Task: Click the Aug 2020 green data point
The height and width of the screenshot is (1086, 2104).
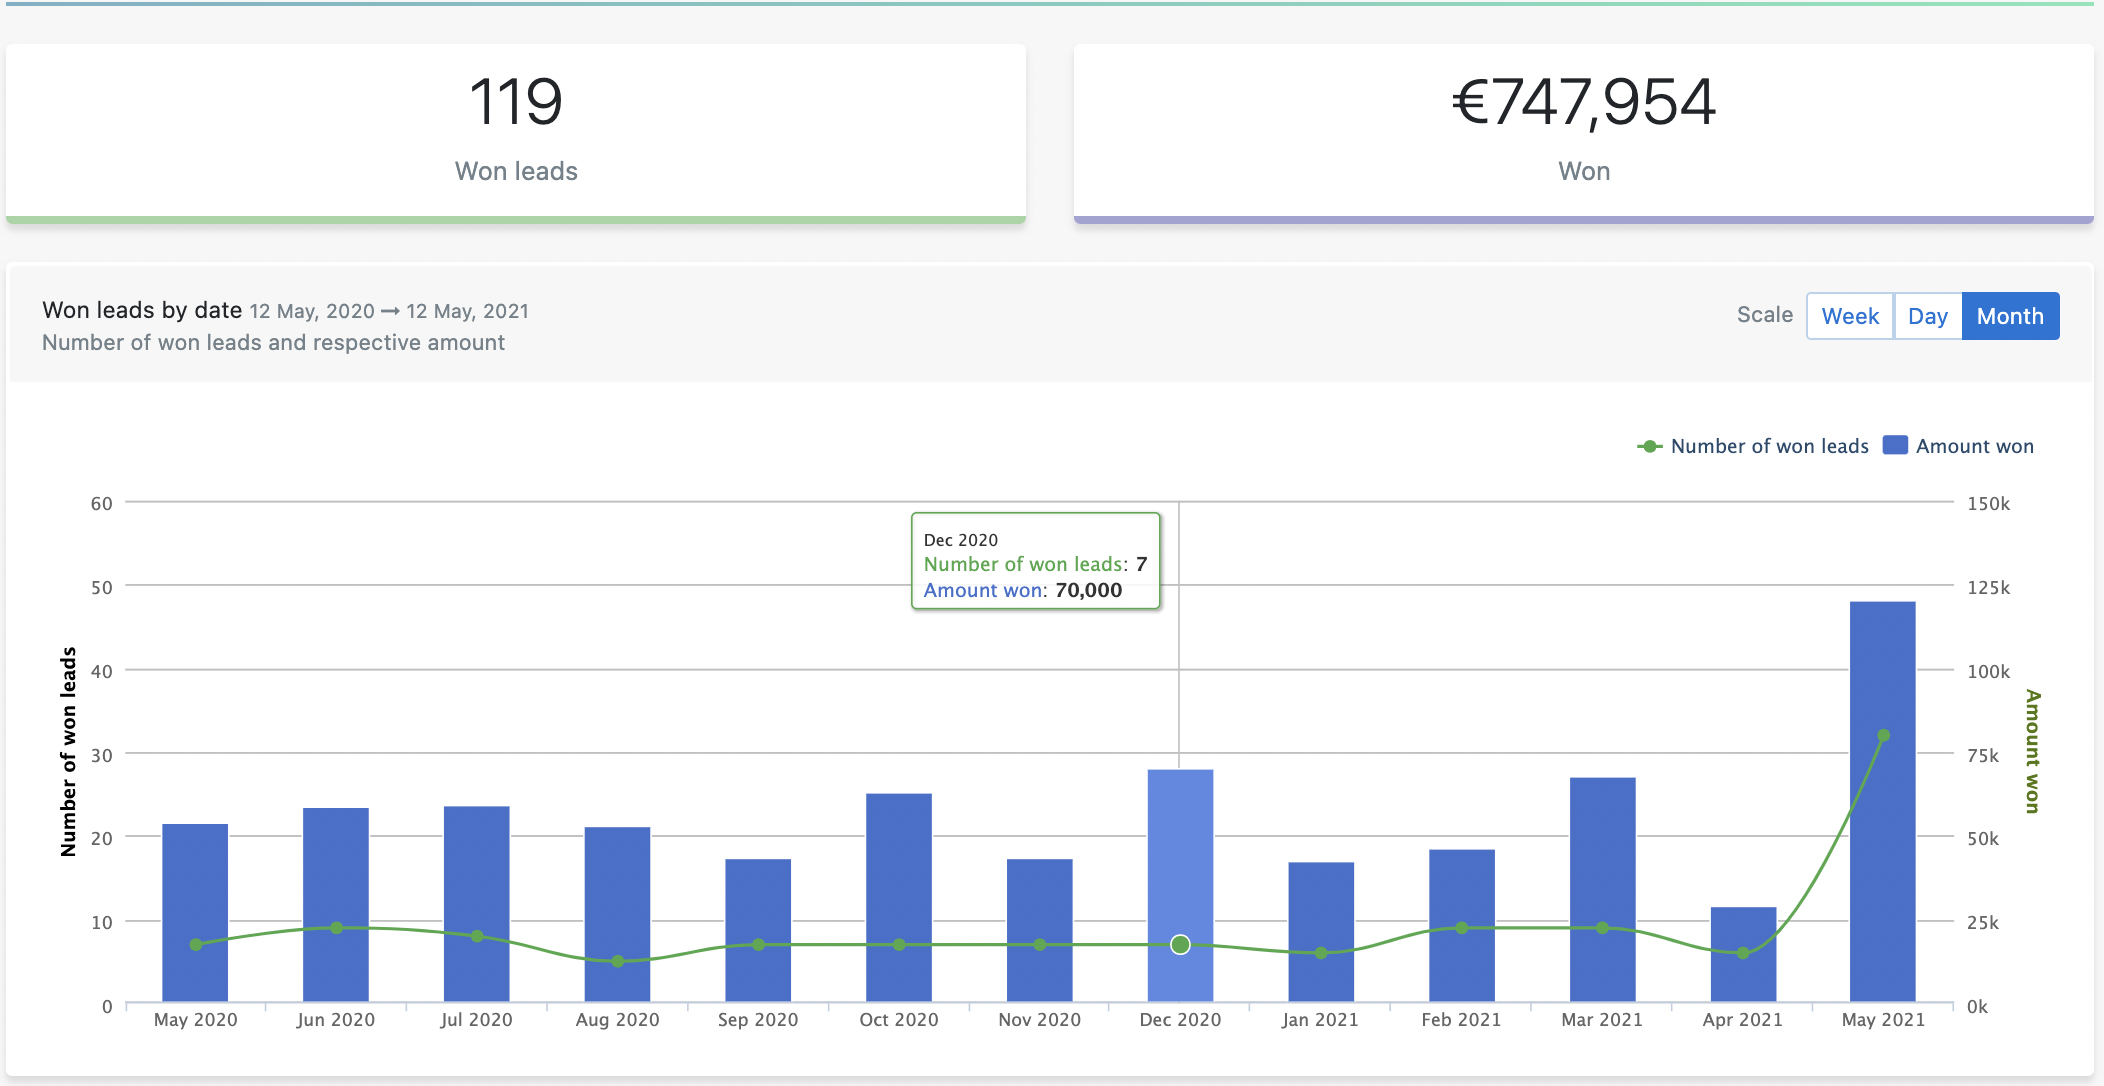Action: pyautogui.click(x=617, y=961)
